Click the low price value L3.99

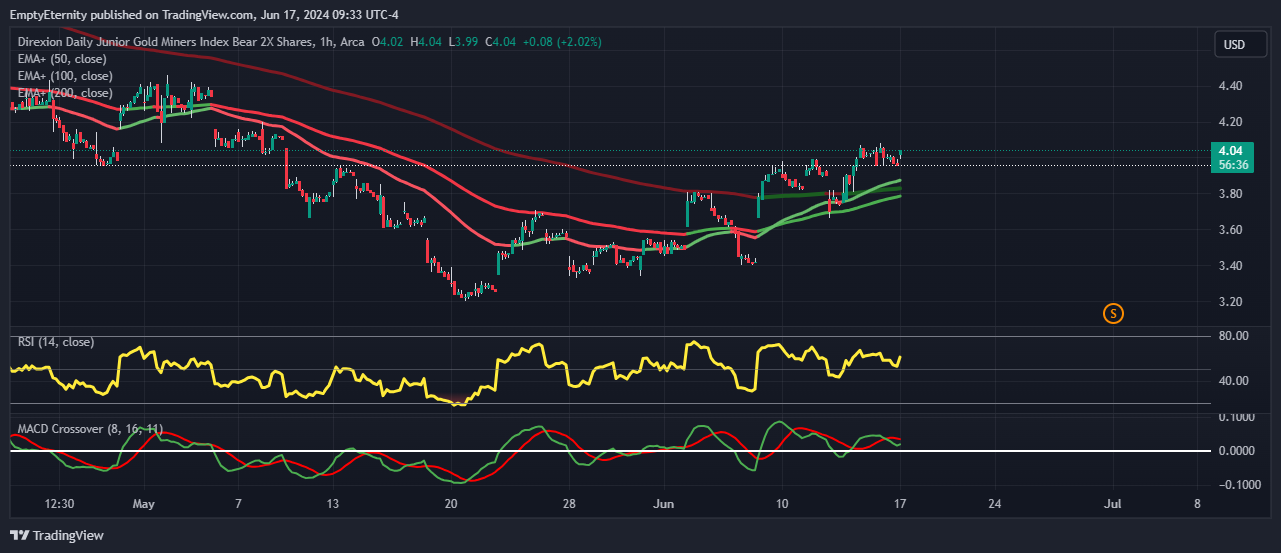tap(464, 42)
